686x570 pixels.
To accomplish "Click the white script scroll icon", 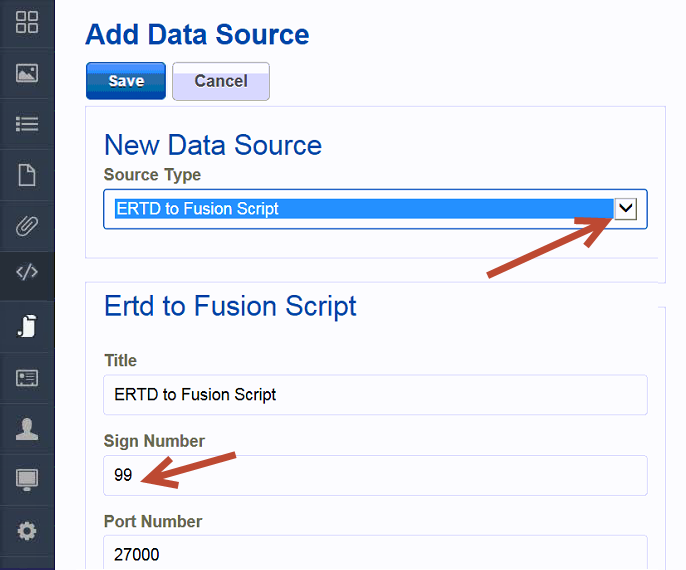I will (x=27, y=326).
